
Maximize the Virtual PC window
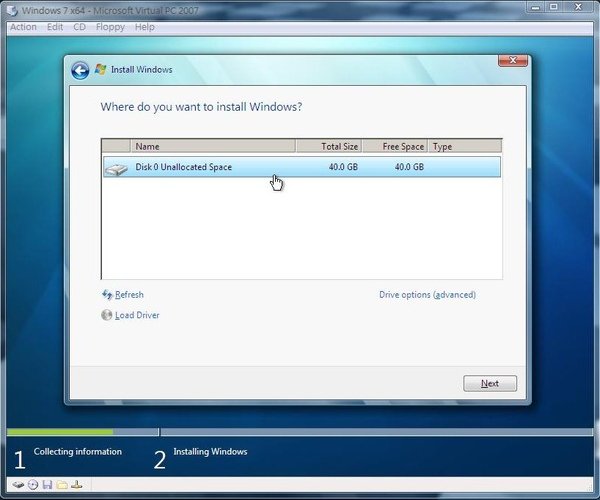[554, 7]
